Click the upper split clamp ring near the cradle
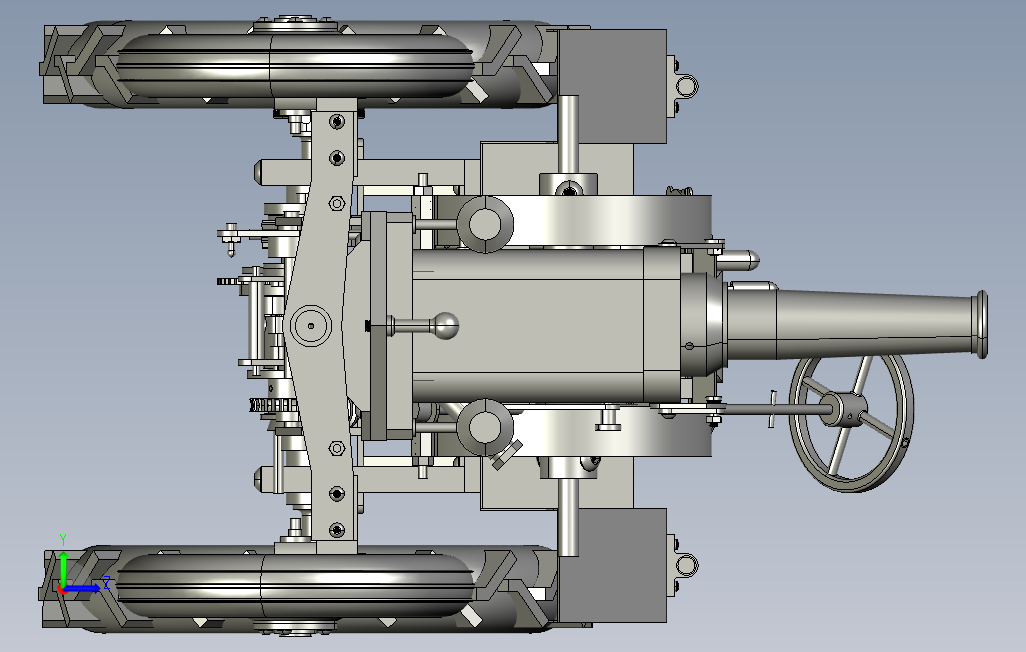Screen dimensions: 1026x652 coord(485,224)
